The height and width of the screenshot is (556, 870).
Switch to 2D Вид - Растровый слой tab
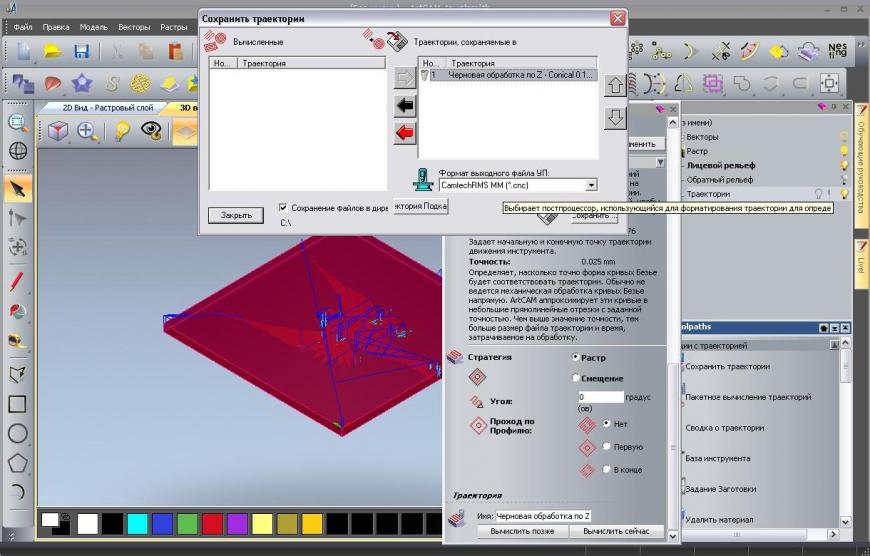click(107, 108)
